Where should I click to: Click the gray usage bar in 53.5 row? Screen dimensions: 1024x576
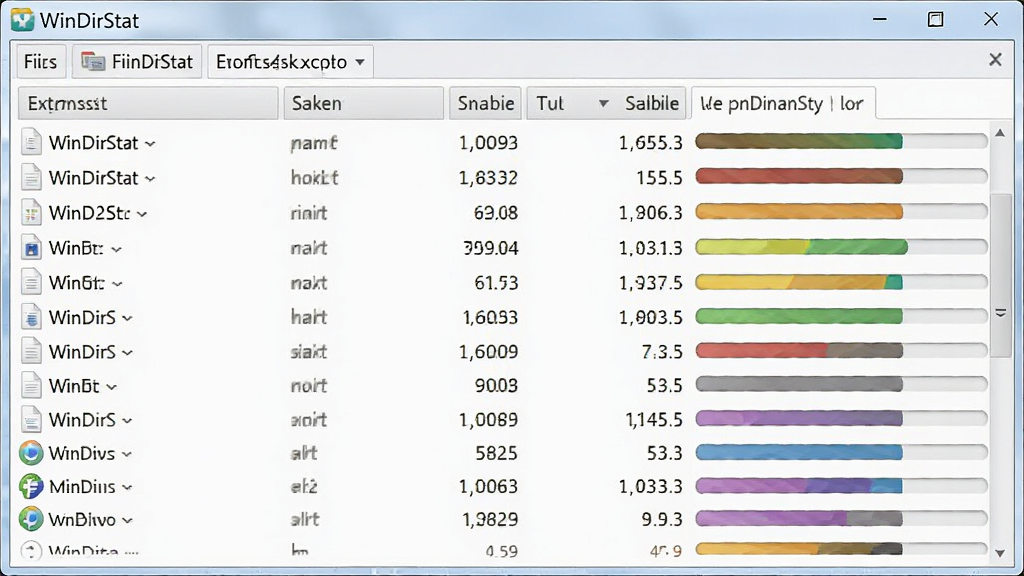click(799, 385)
